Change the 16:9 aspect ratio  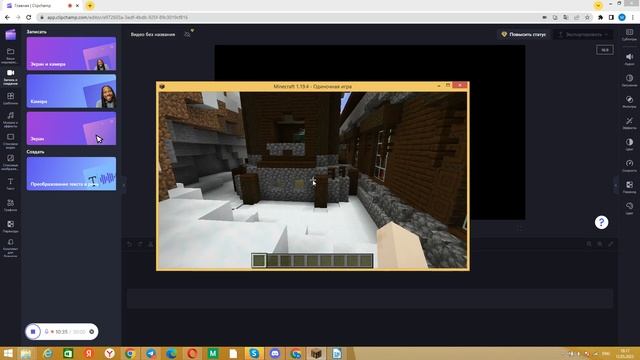tap(604, 50)
